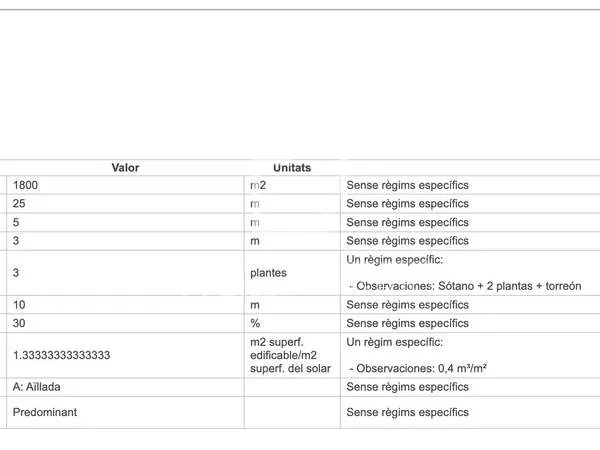Image resolution: width=600 pixels, height=450 pixels.
Task: Click Sense règims específics in the 1800 row
Action: click(408, 185)
